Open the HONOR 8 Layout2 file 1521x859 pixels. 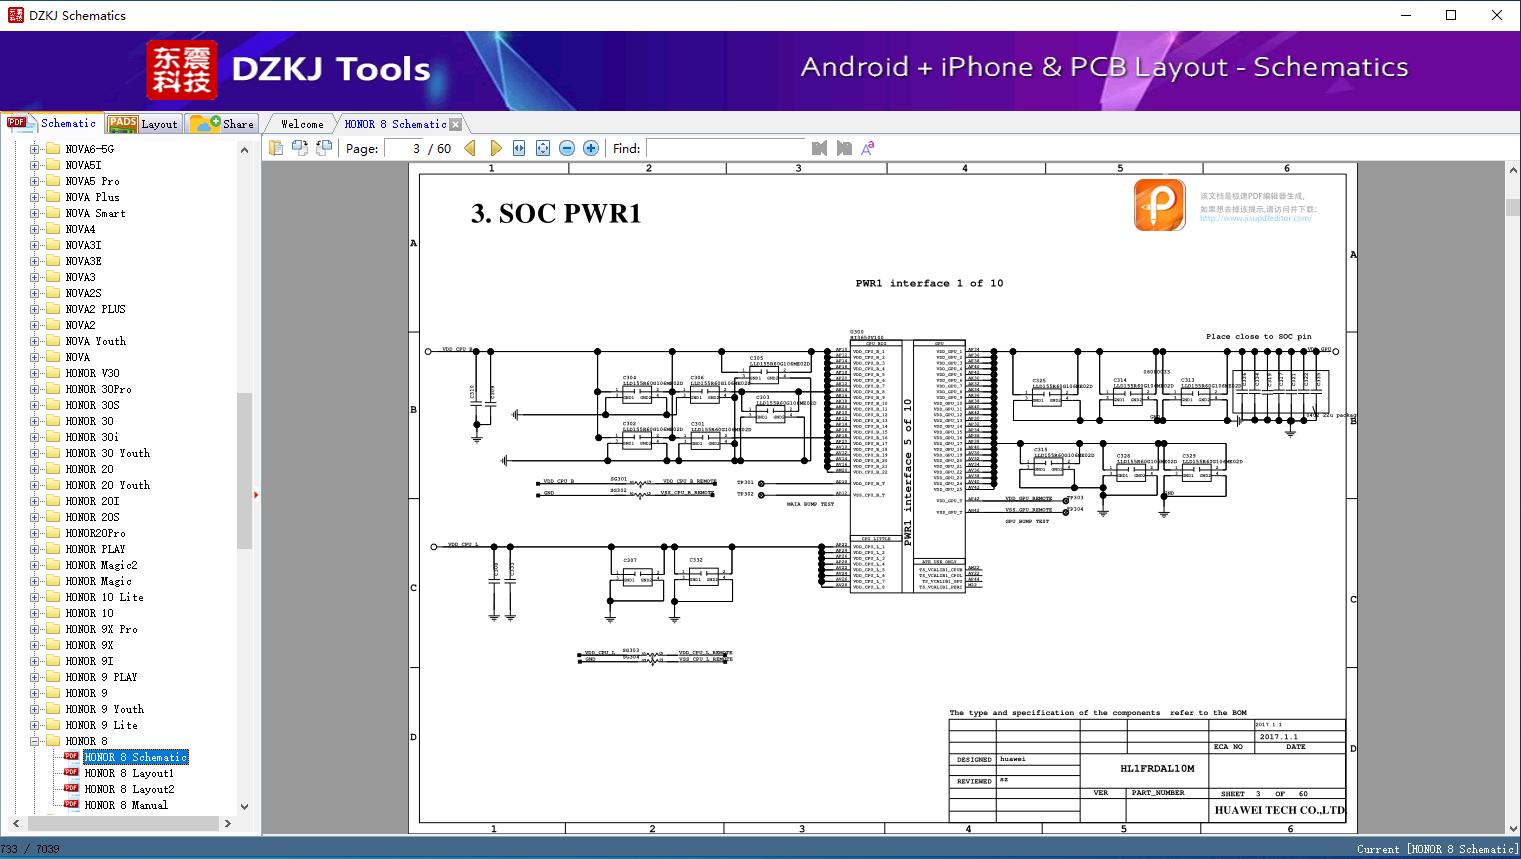(129, 789)
